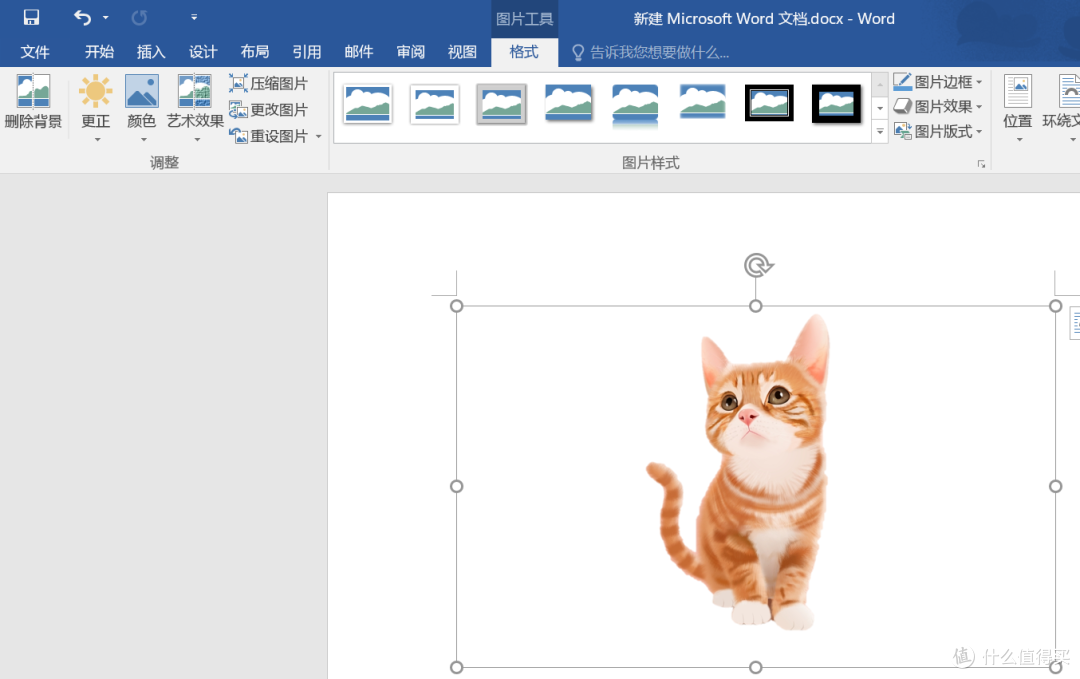Open the 图片版式 picture layout menu

point(937,131)
